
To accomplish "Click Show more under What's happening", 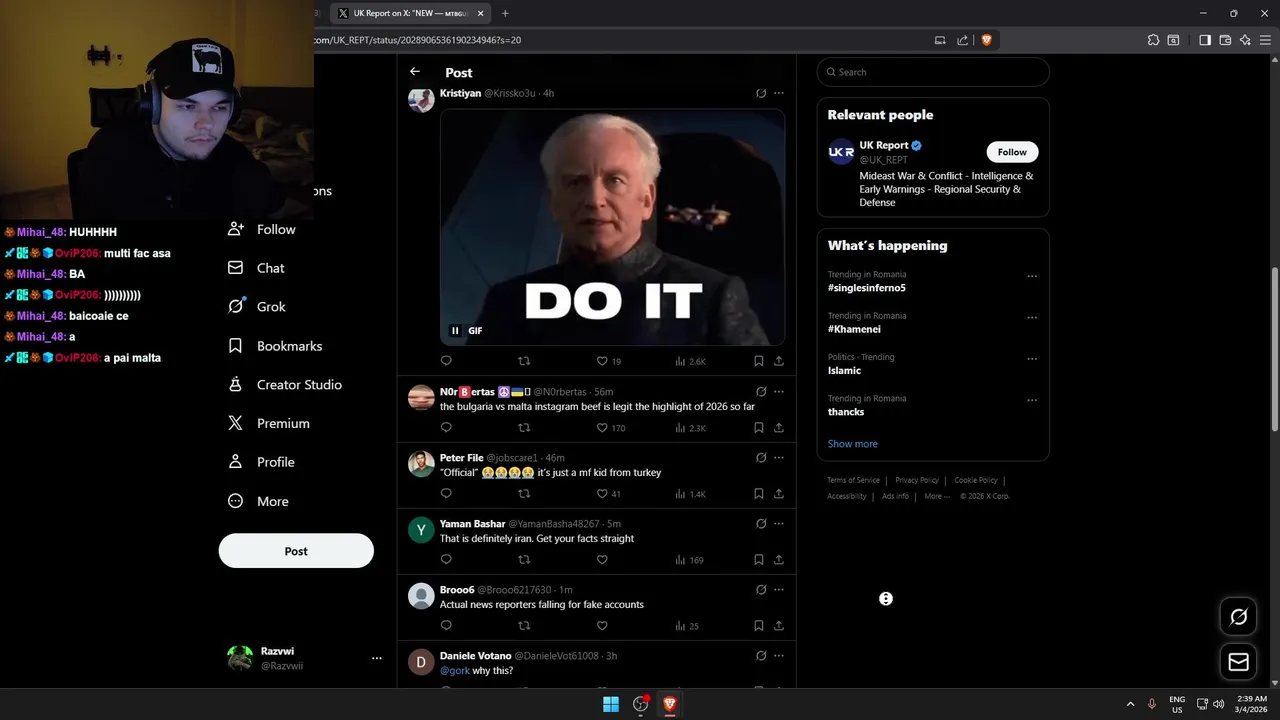I will 853,444.
